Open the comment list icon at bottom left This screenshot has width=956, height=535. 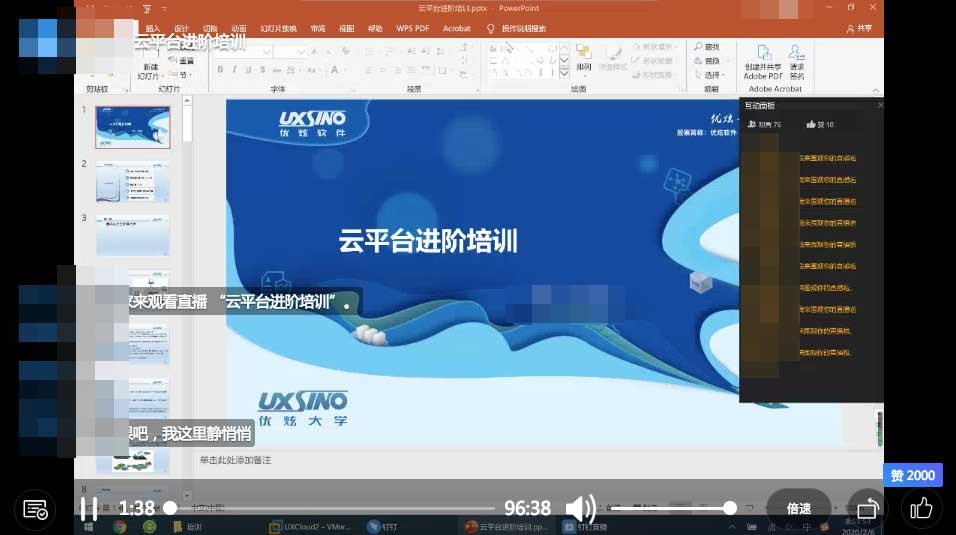tap(35, 509)
